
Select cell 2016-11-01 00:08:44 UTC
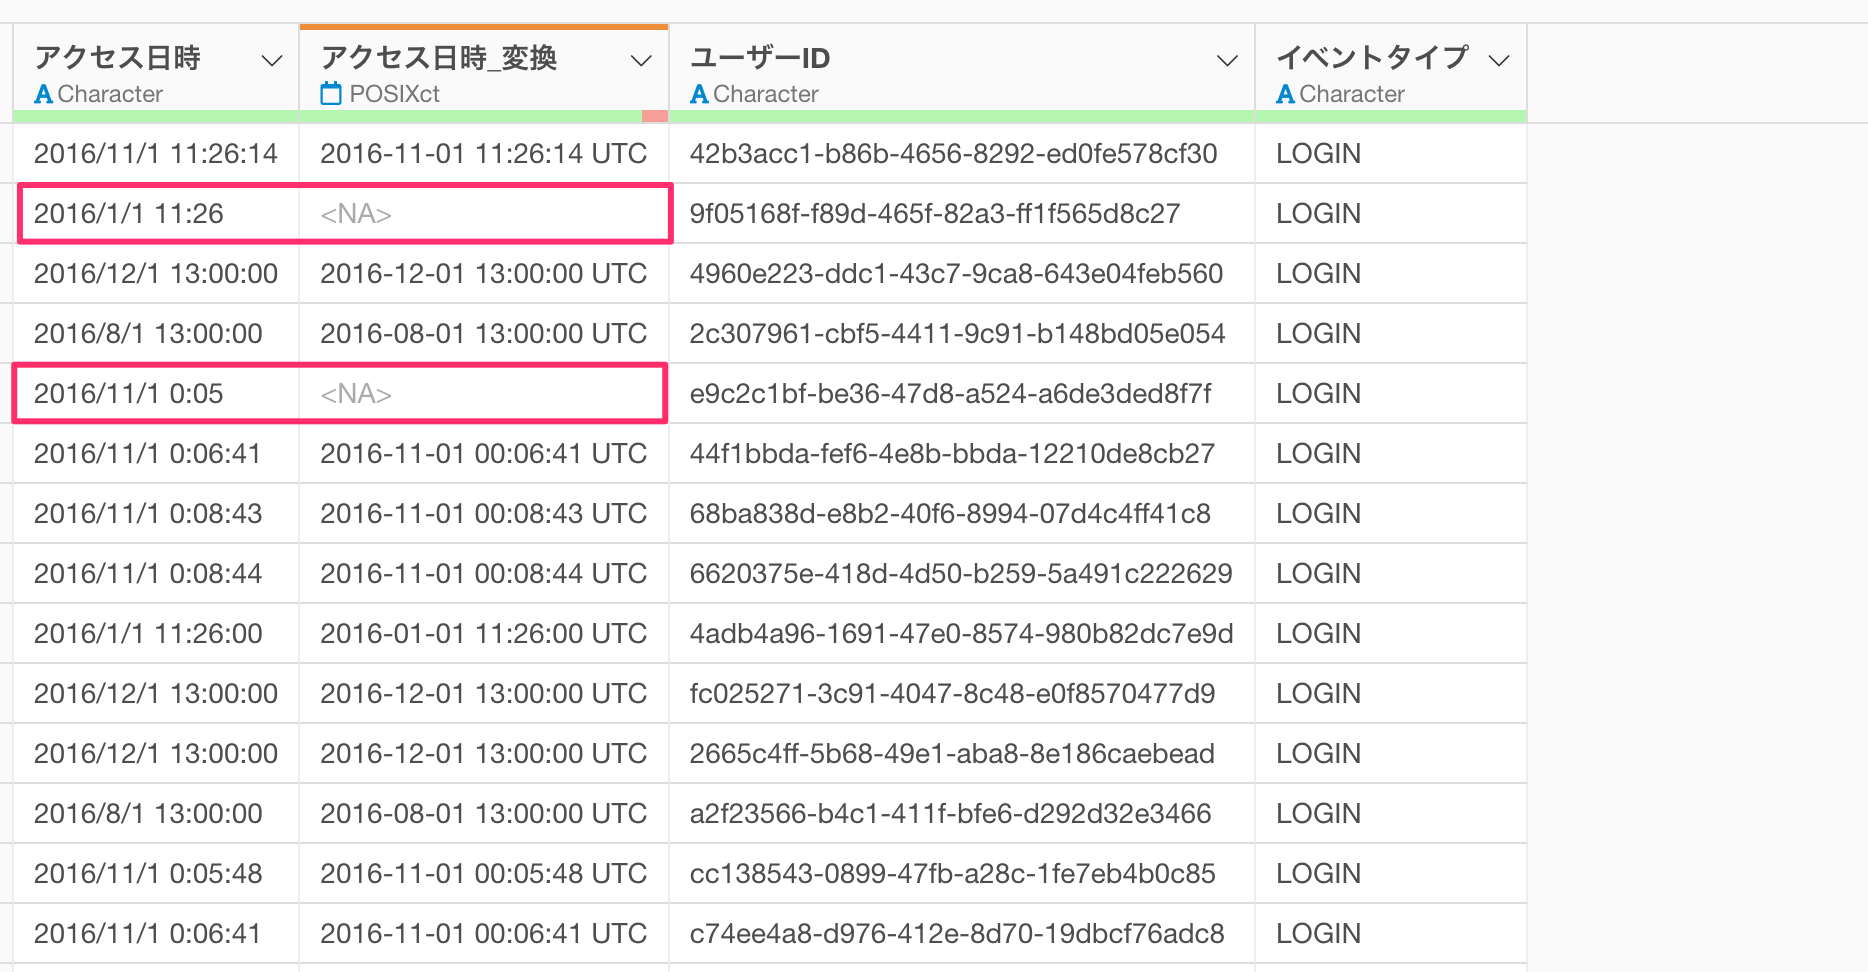pos(484,573)
